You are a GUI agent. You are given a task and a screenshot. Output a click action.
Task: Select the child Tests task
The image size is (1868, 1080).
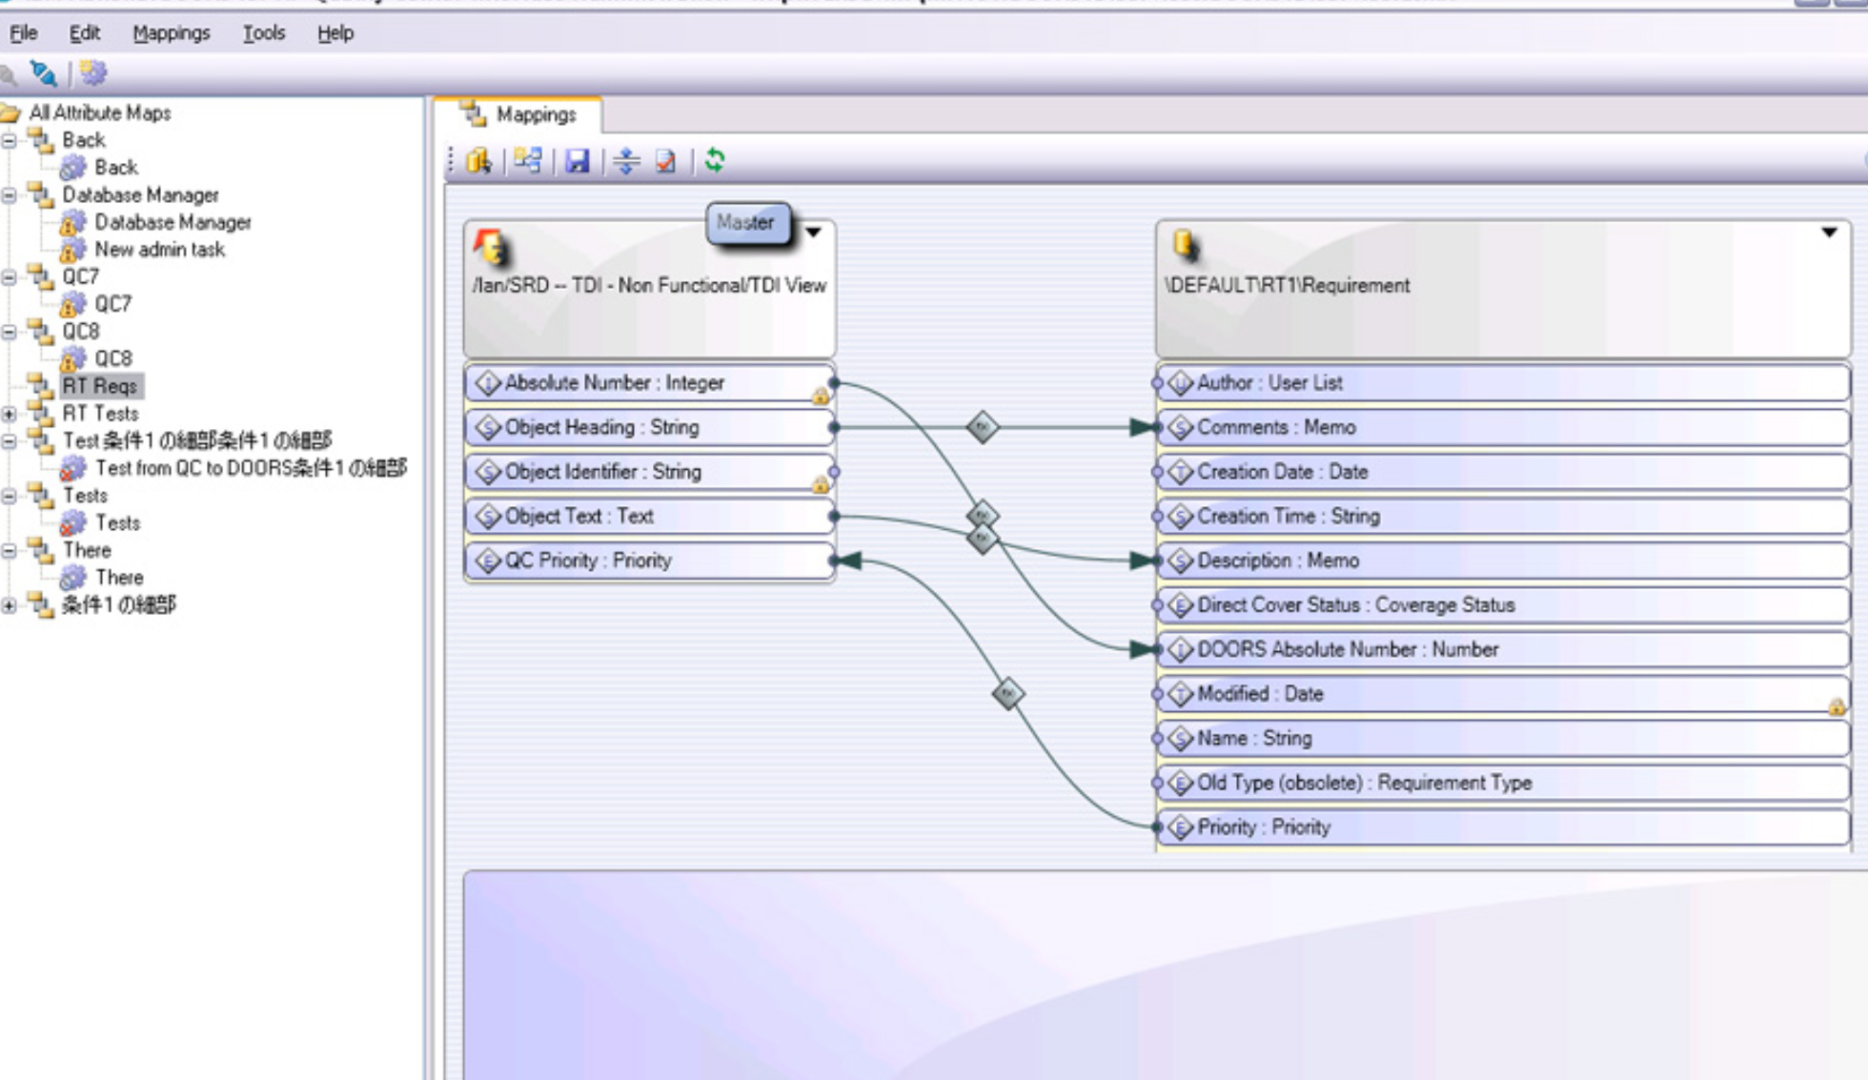point(118,523)
